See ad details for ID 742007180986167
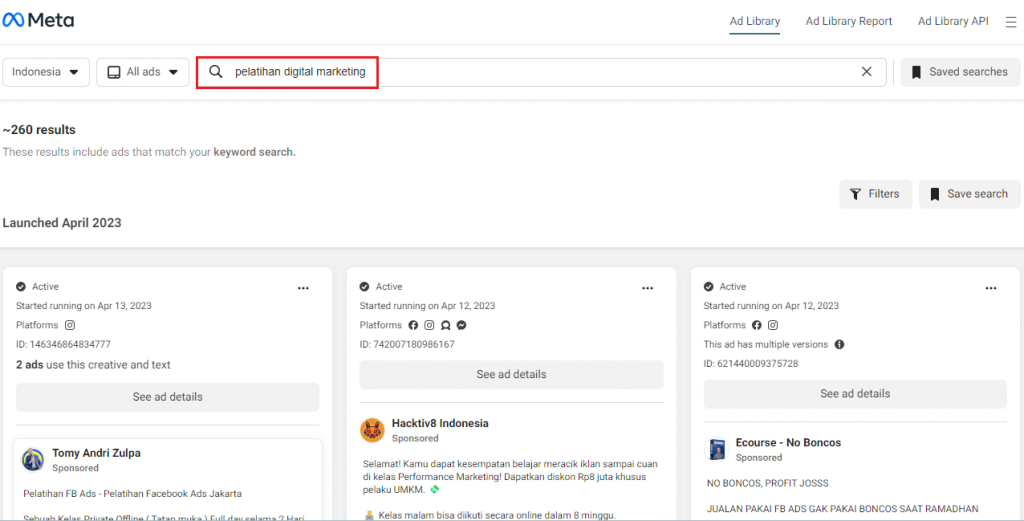The height and width of the screenshot is (521, 1024). click(511, 375)
